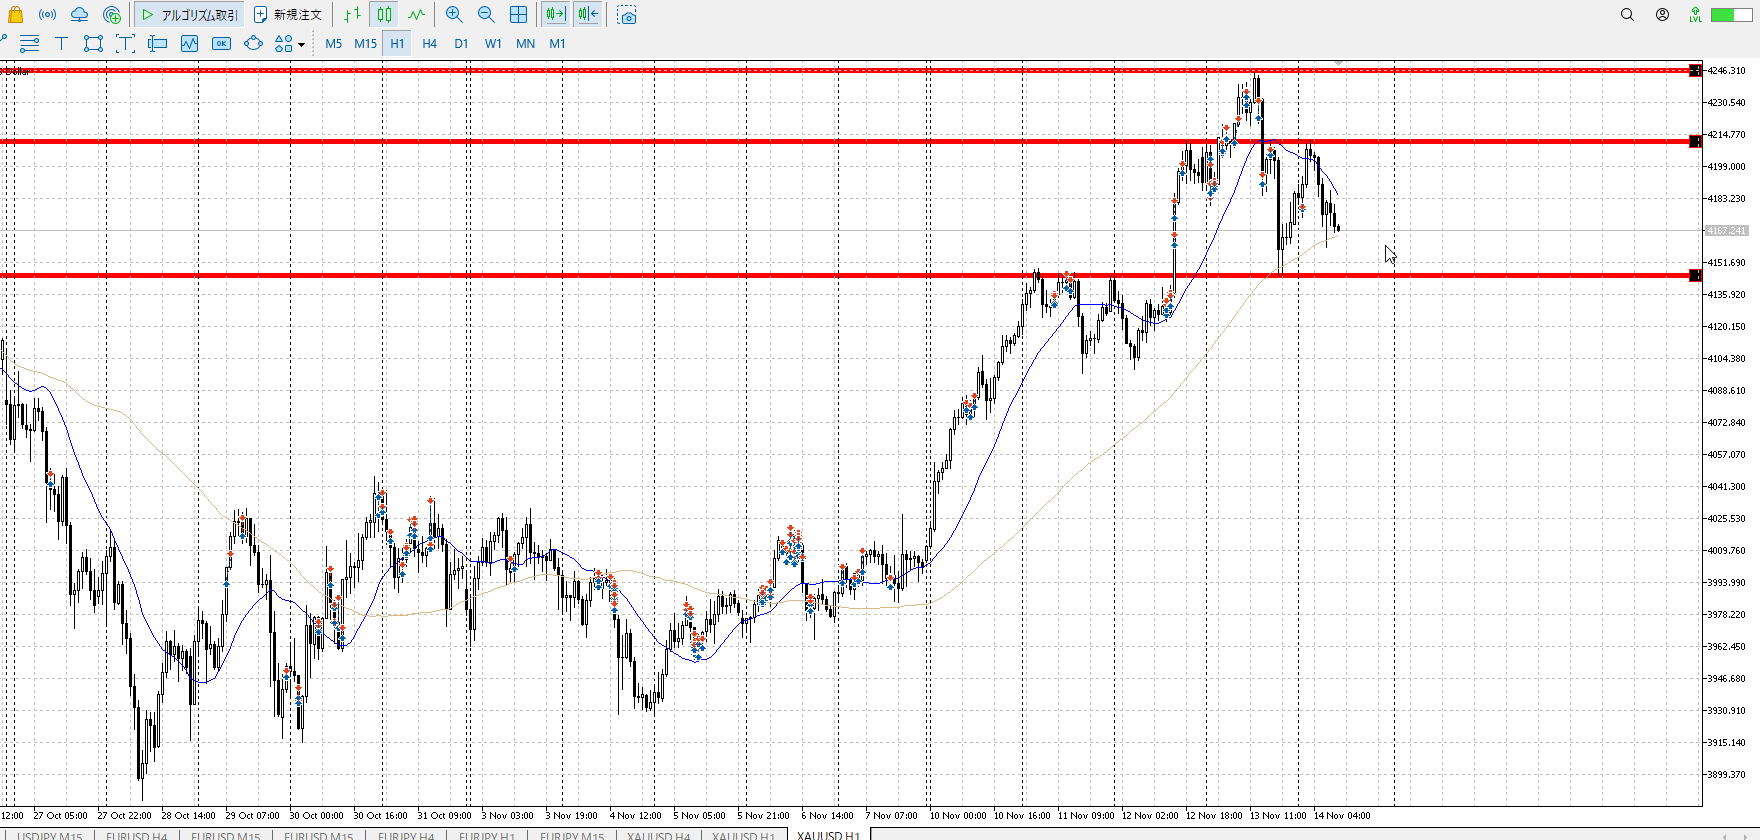Zoom in on the chart

(454, 15)
